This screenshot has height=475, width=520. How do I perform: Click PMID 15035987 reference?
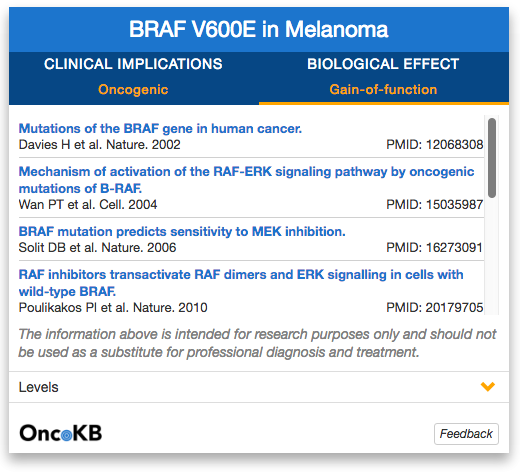pyautogui.click(x=434, y=204)
